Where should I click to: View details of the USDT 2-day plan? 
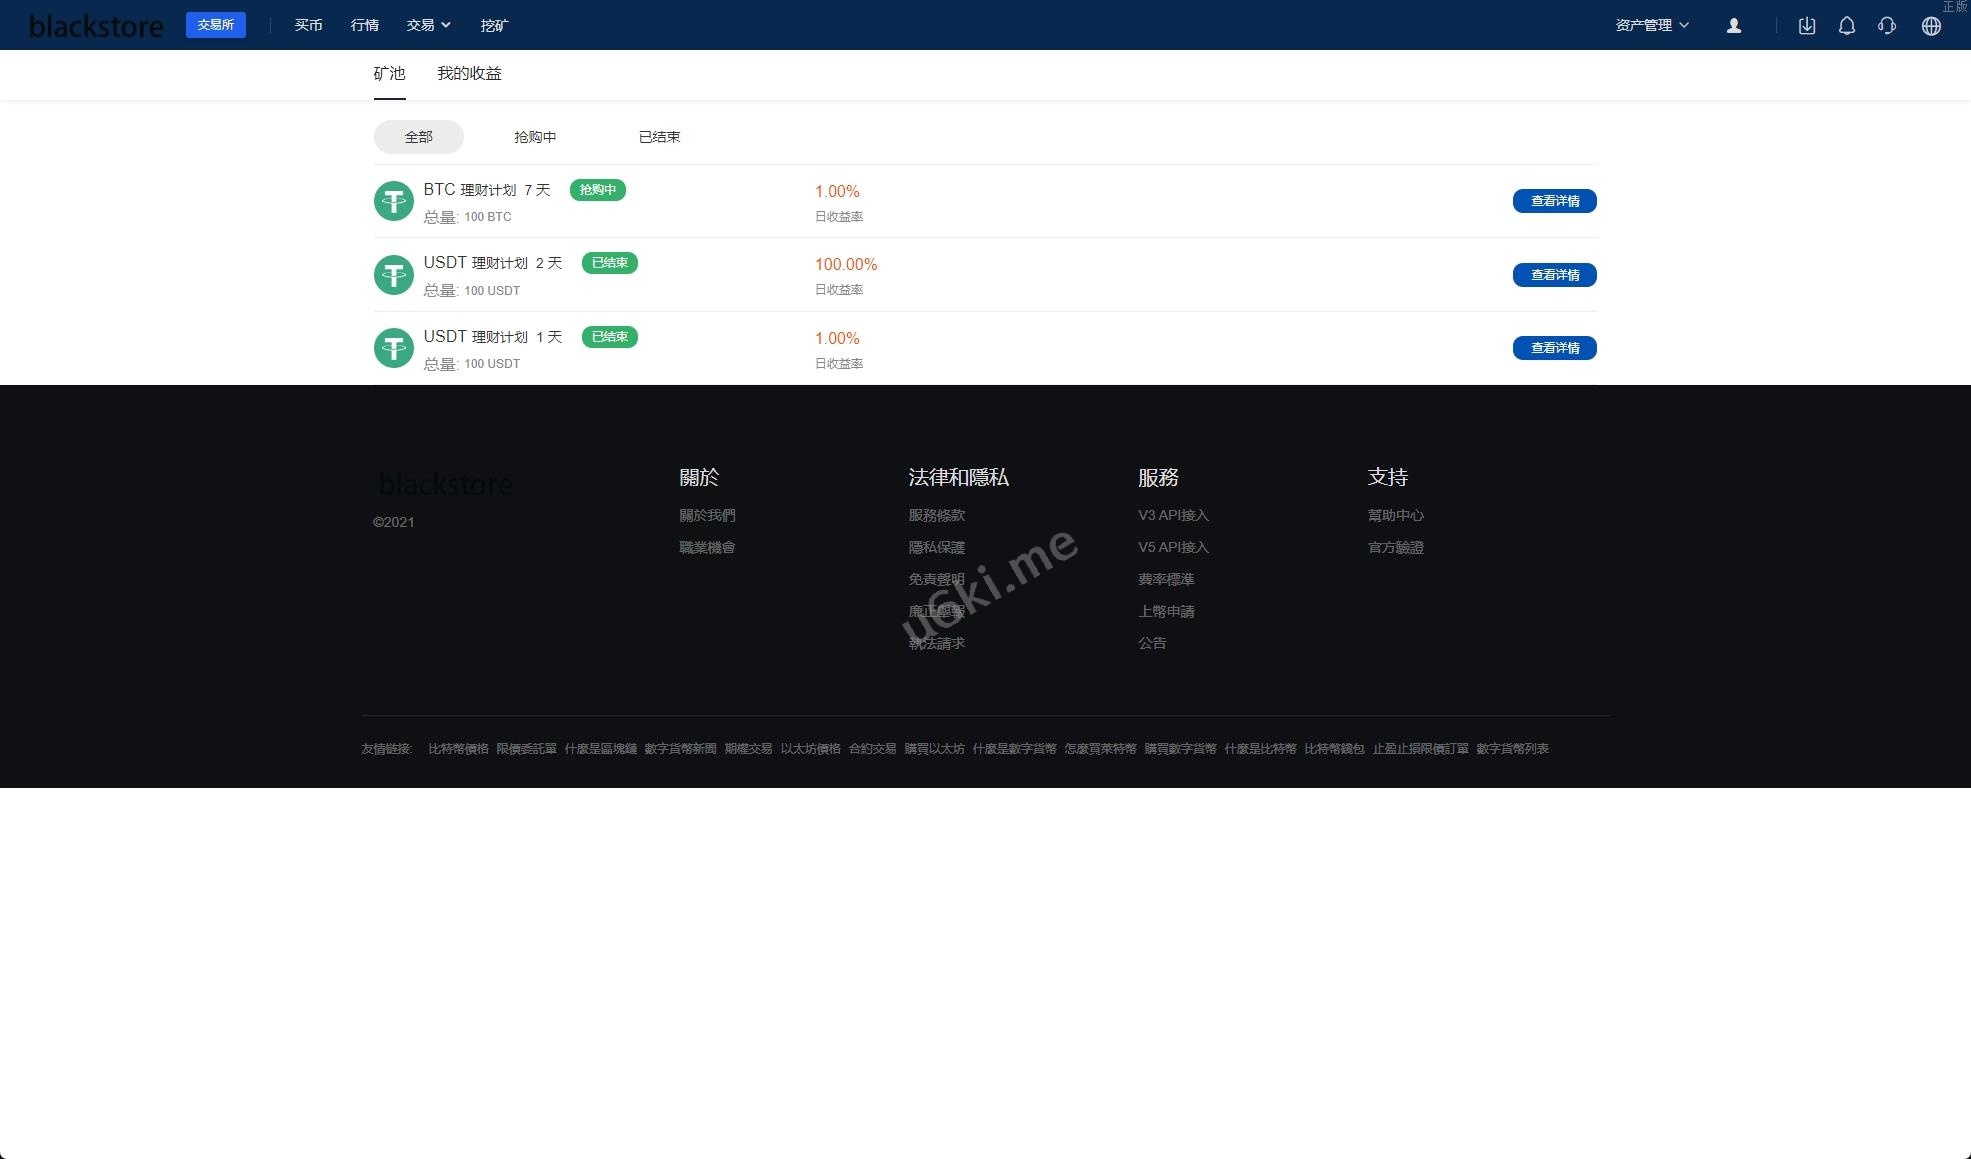(1554, 275)
